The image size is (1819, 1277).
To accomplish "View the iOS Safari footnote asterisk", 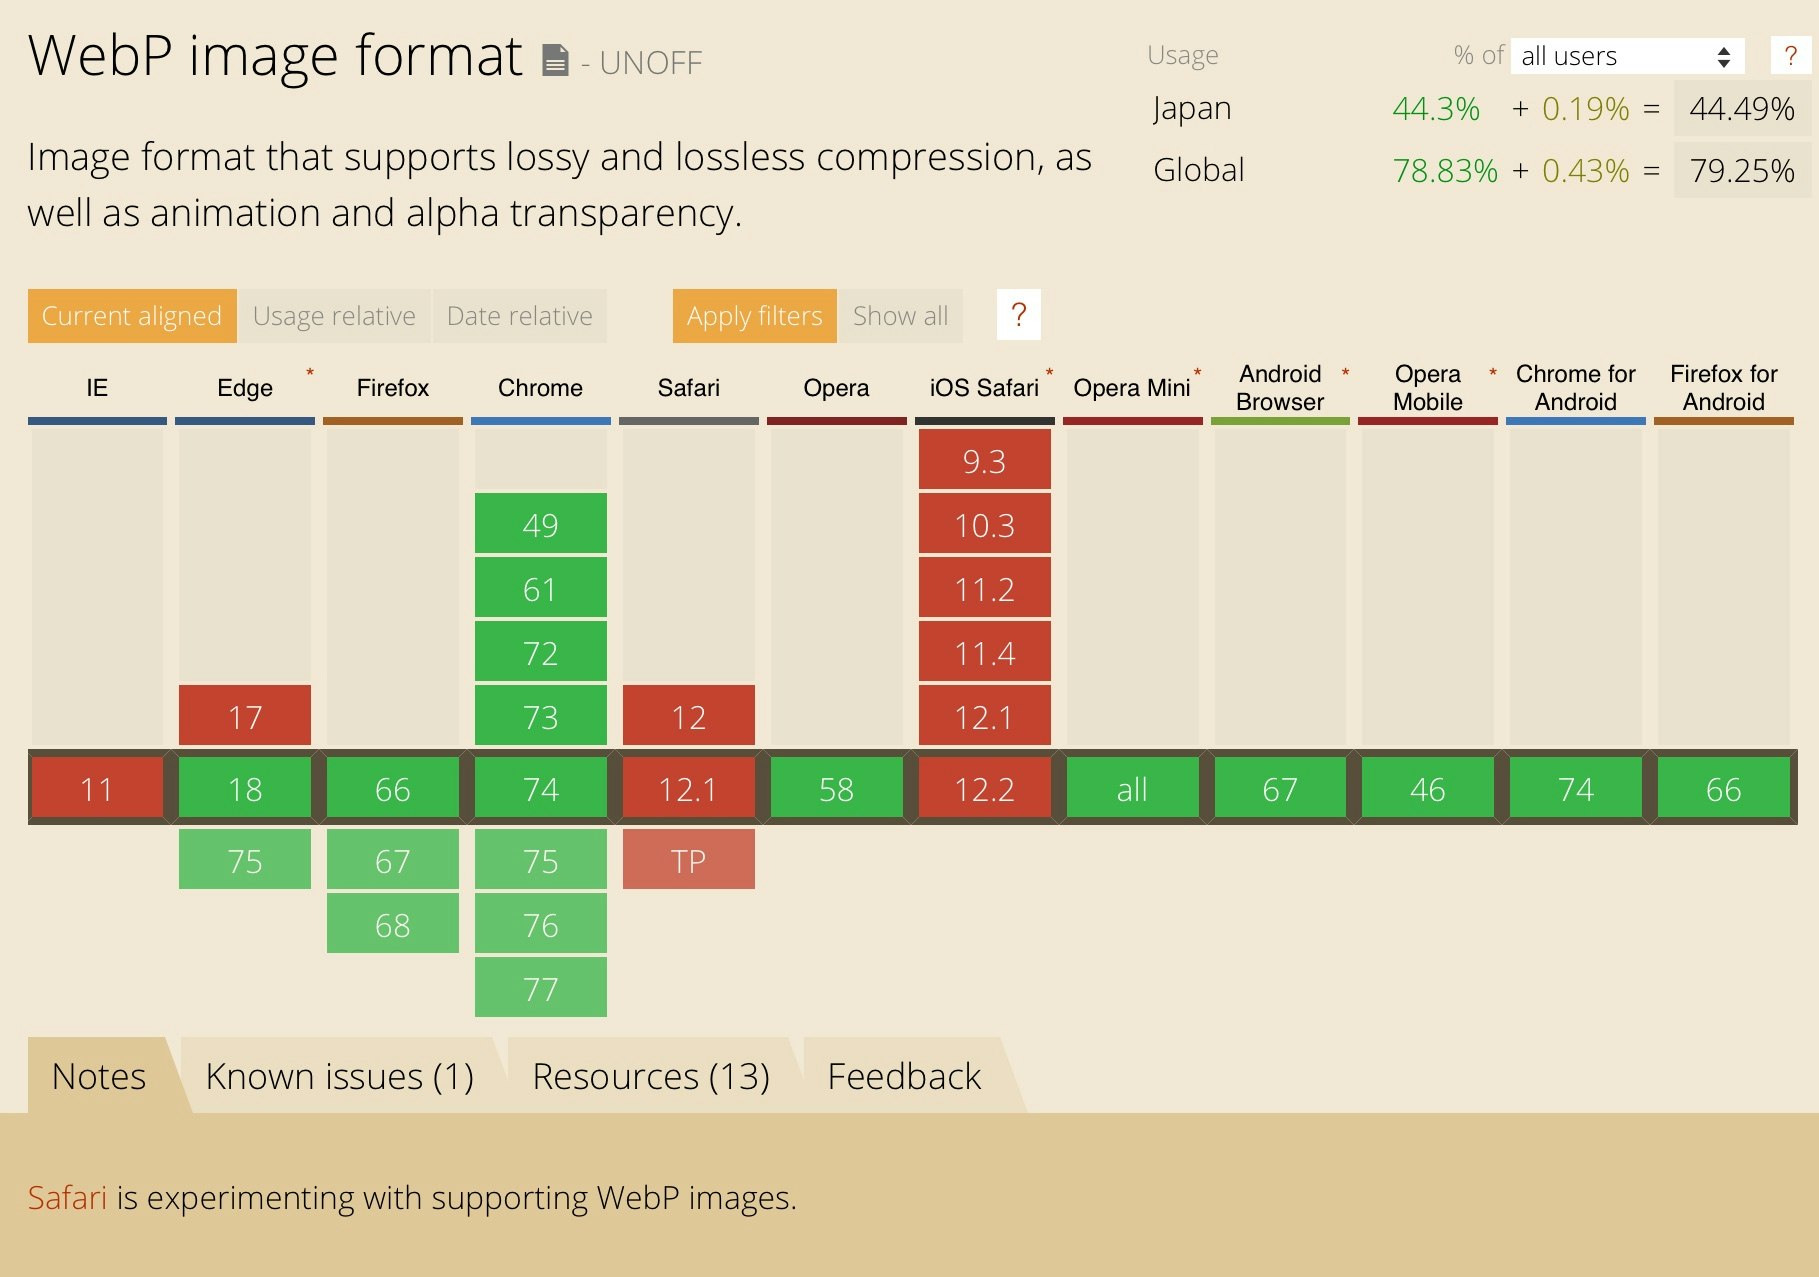I will pyautogui.click(x=1048, y=371).
